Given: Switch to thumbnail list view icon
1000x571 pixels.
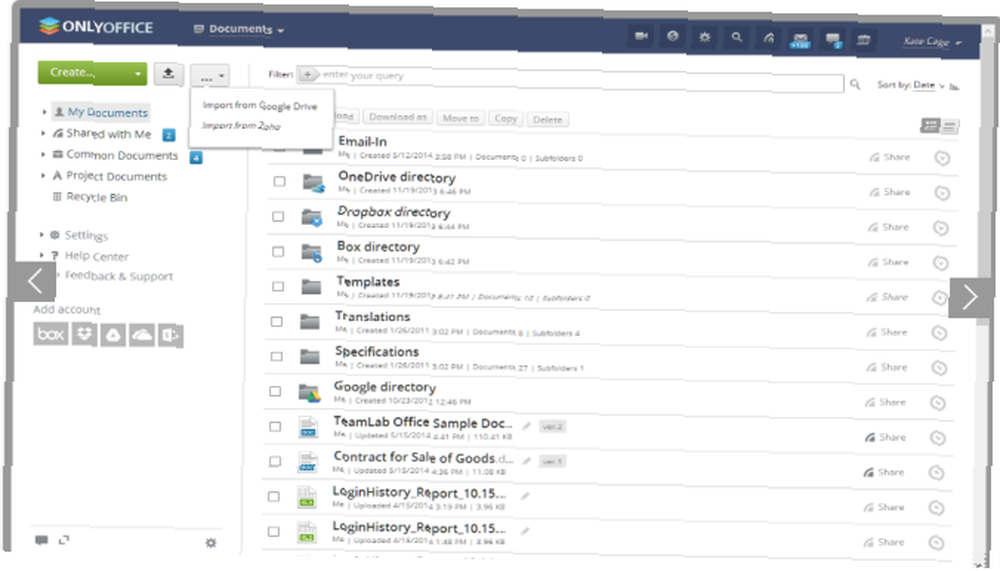Looking at the screenshot, I should [x=930, y=126].
